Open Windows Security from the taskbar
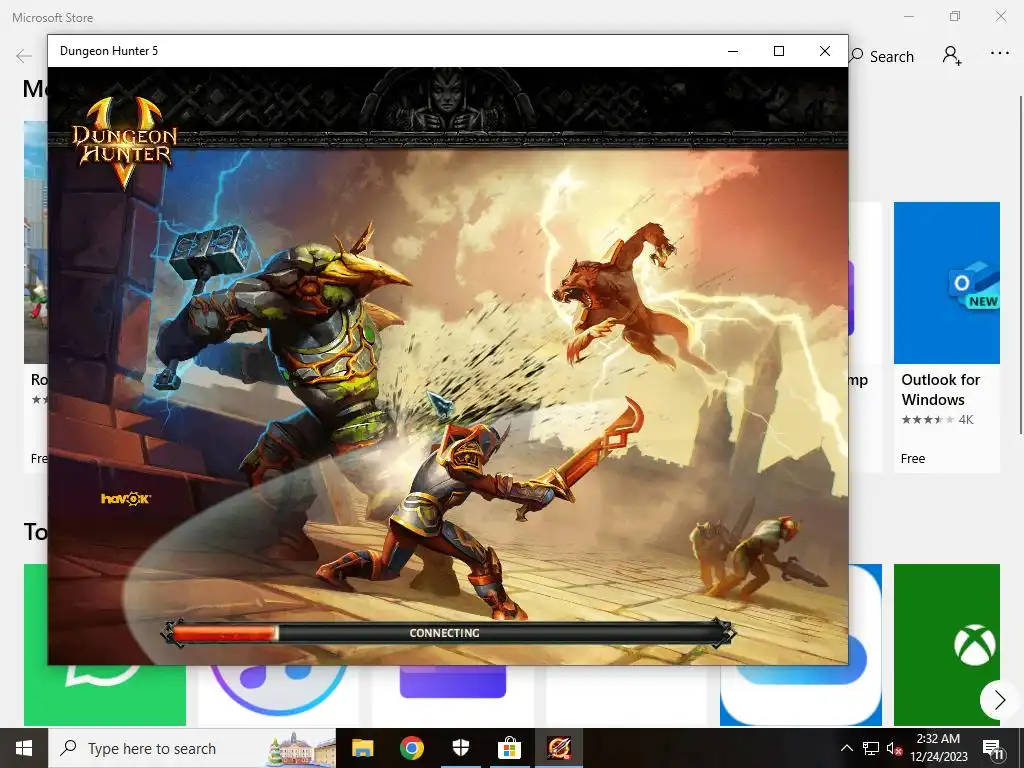The width and height of the screenshot is (1024, 768). click(x=460, y=748)
